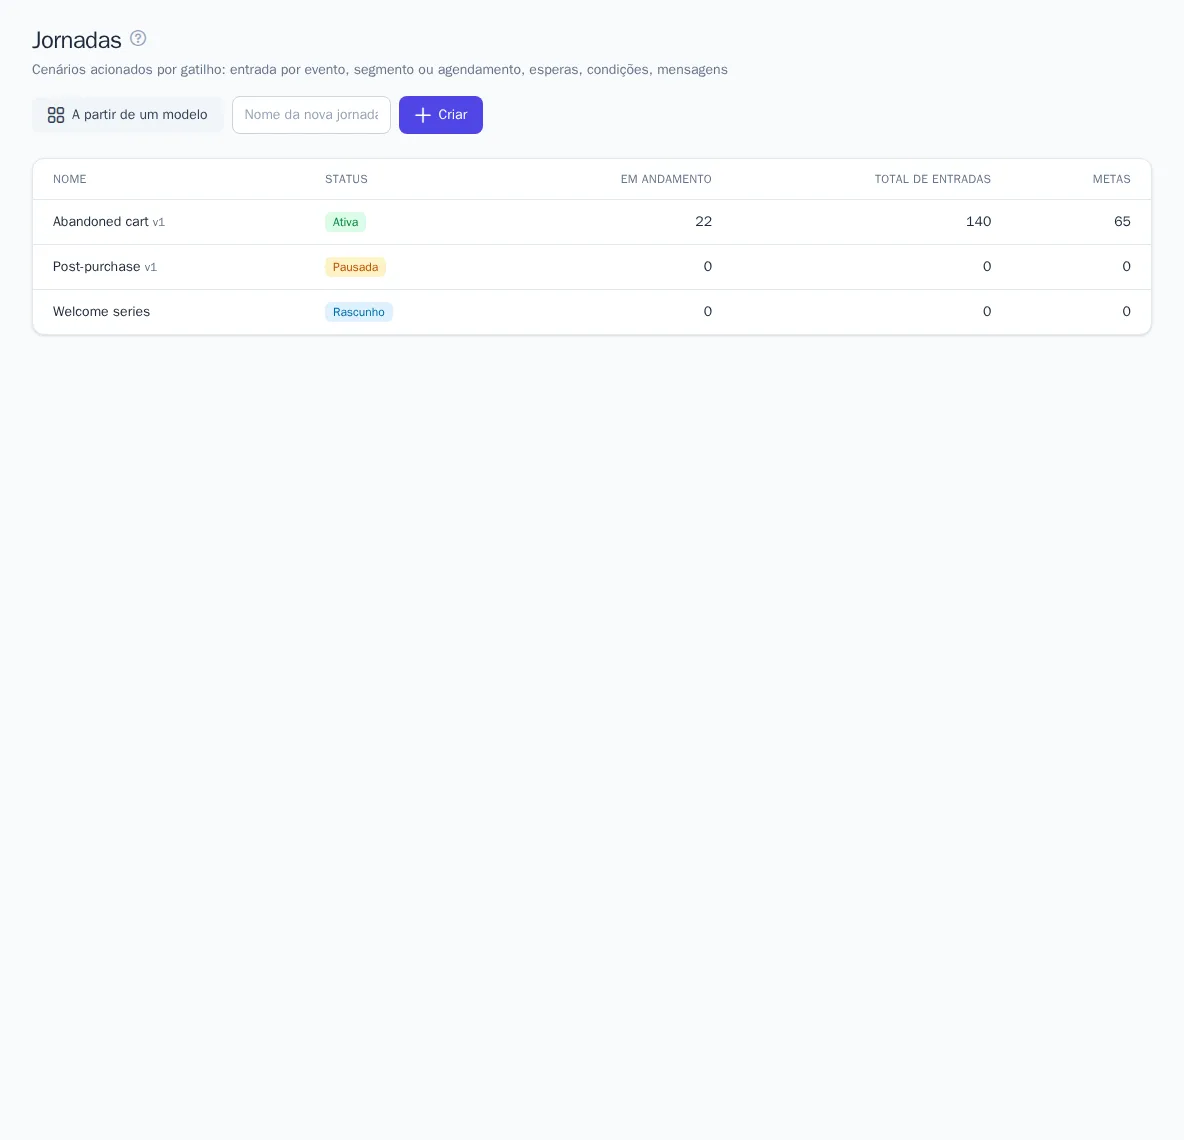Click the value 65 in Abandoned cart row
This screenshot has width=1184, height=1140.
tap(1122, 221)
